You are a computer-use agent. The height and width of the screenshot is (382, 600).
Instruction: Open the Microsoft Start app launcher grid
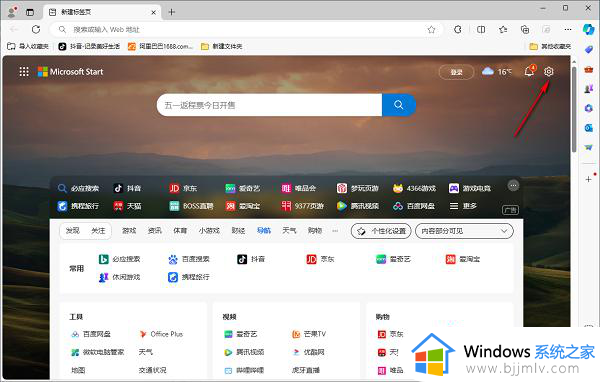point(24,72)
